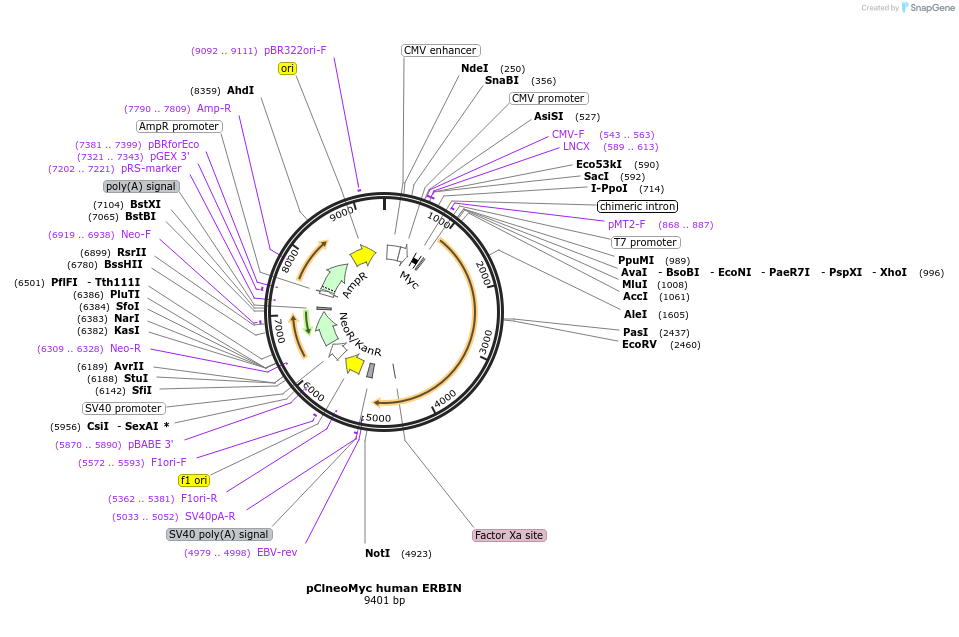The width and height of the screenshot is (959, 637).
Task: Click the pink Factor Xa site label
Action: [509, 535]
